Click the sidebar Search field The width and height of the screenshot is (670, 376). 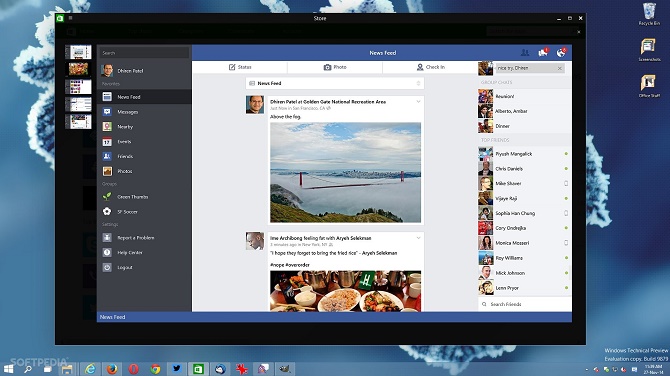pos(144,53)
